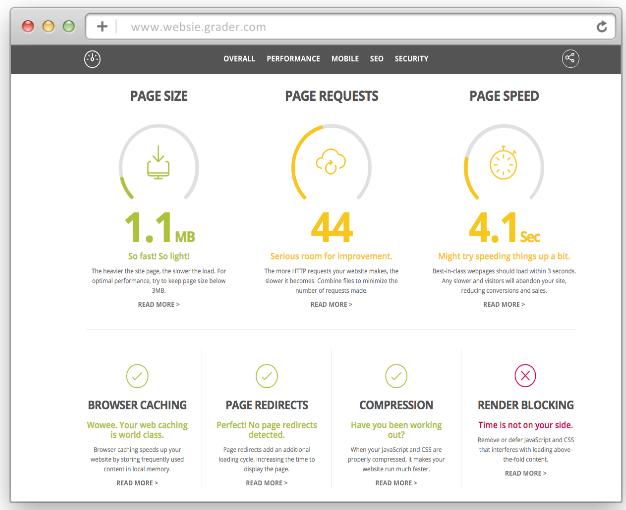Image resolution: width=626 pixels, height=510 pixels.
Task: Click the Page Speed stopwatch icon
Action: click(x=503, y=163)
